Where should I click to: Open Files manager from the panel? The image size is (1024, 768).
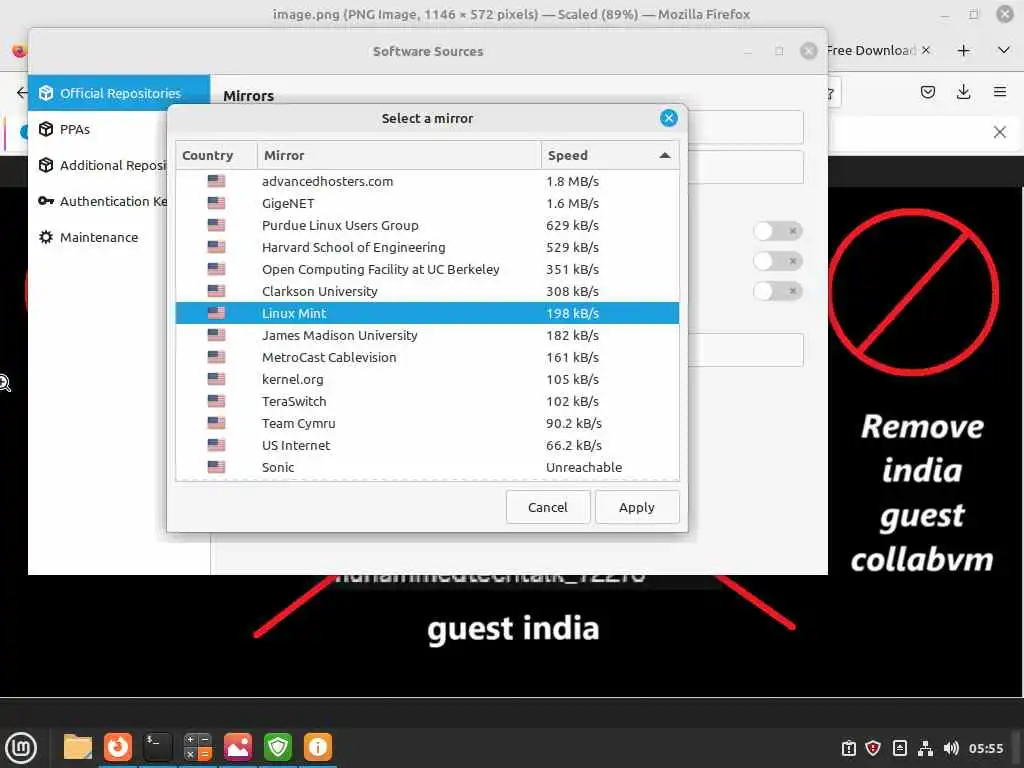[x=78, y=747]
